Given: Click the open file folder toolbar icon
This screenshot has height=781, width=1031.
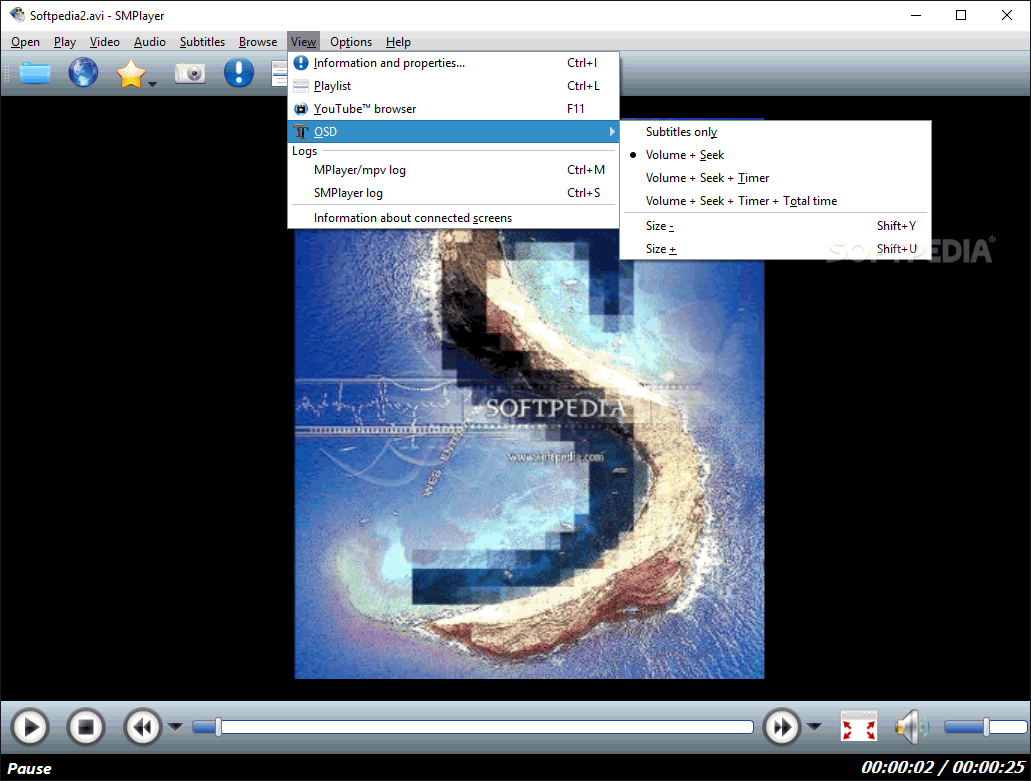Looking at the screenshot, I should 35,73.
